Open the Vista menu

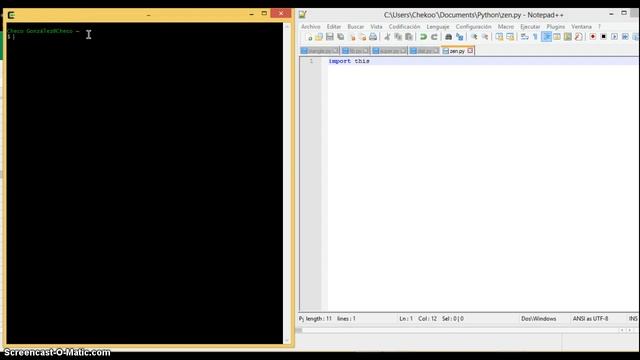coord(376,27)
